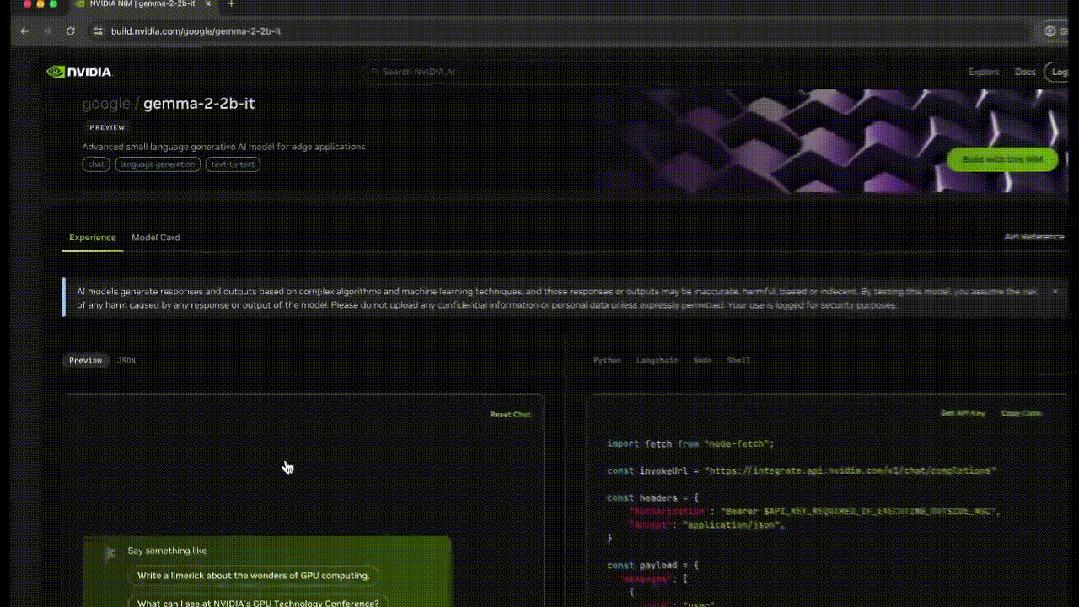Choose the limerick about GPU computing prompt

(253, 575)
